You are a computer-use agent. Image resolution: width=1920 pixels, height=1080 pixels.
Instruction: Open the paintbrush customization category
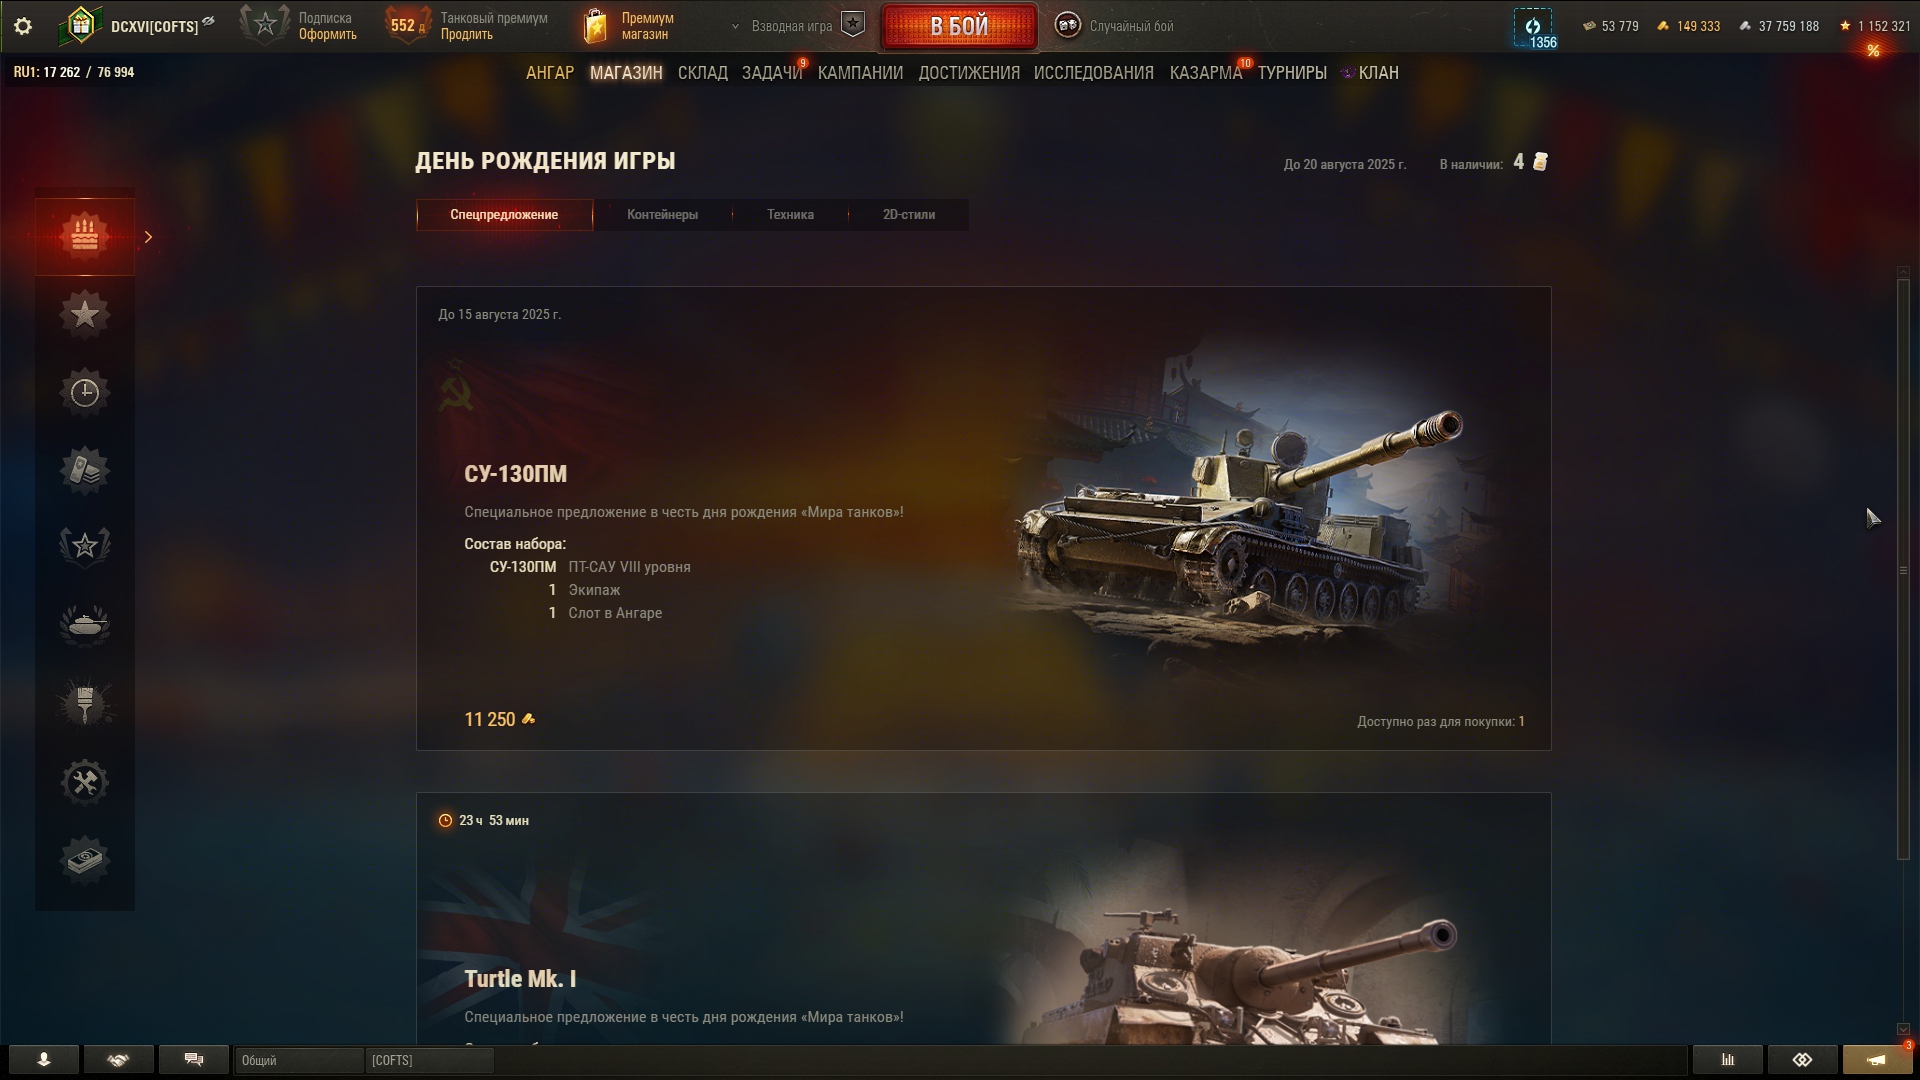tap(85, 704)
